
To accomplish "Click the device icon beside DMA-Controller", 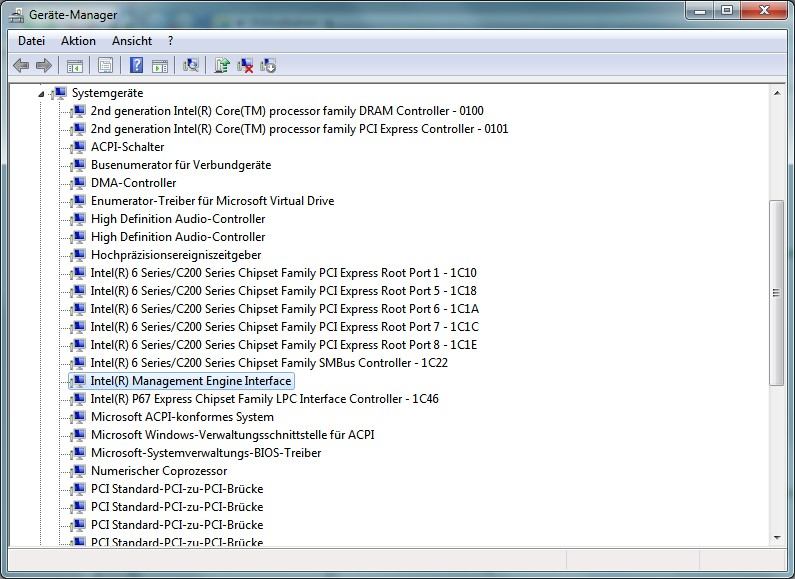I will click(79, 183).
